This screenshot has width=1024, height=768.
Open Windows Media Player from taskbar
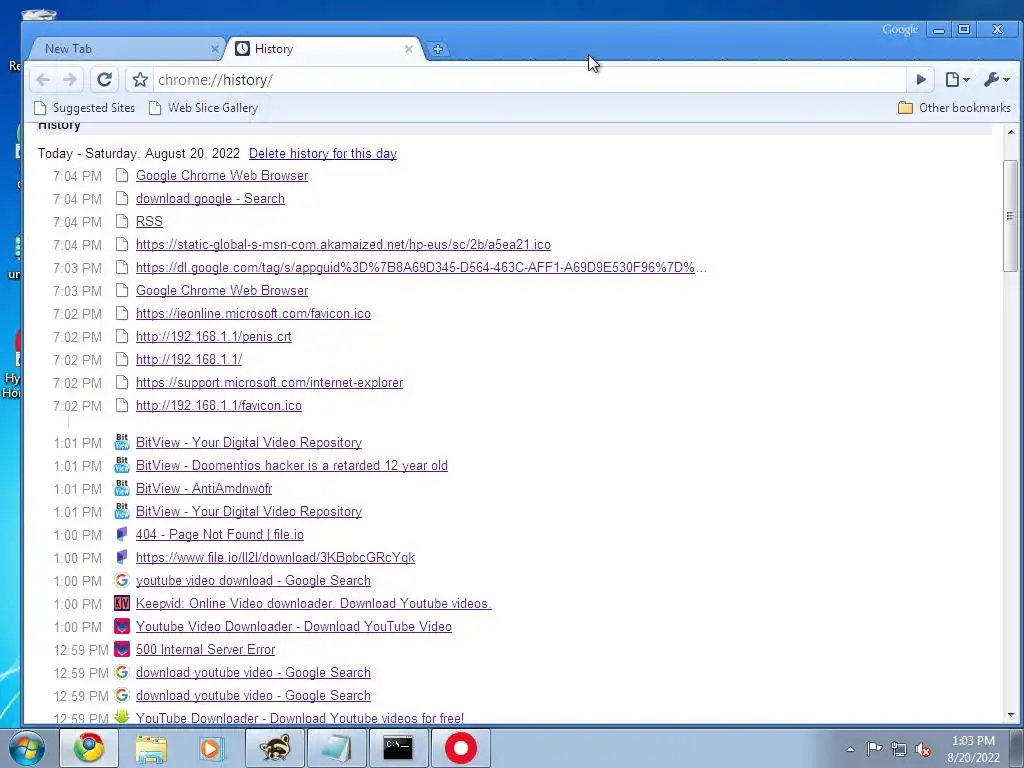pos(212,748)
